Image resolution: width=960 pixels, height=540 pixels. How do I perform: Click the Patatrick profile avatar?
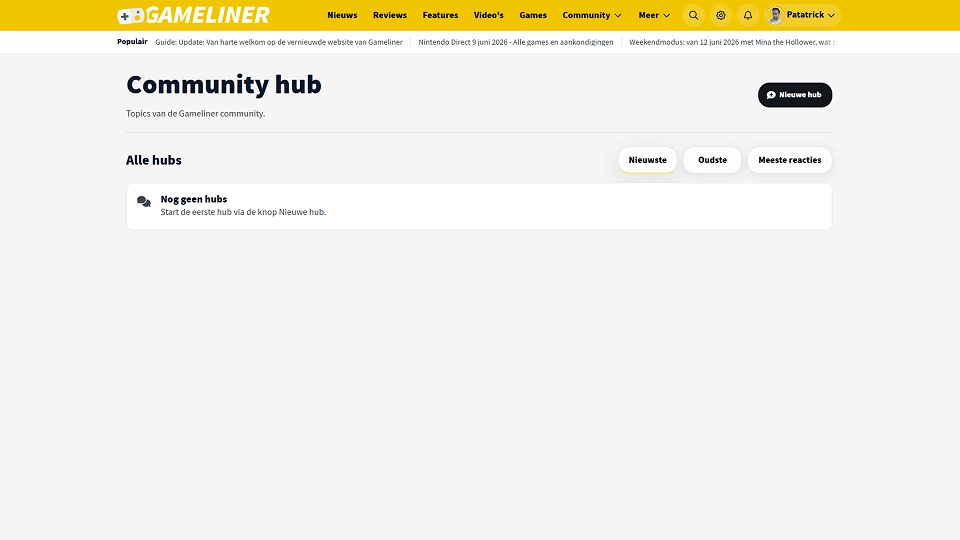pos(775,15)
